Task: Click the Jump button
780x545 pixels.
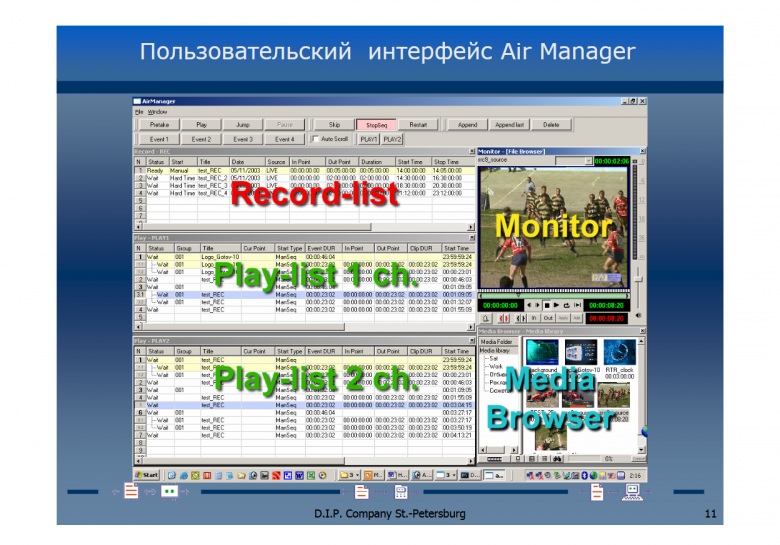Action: coord(243,125)
